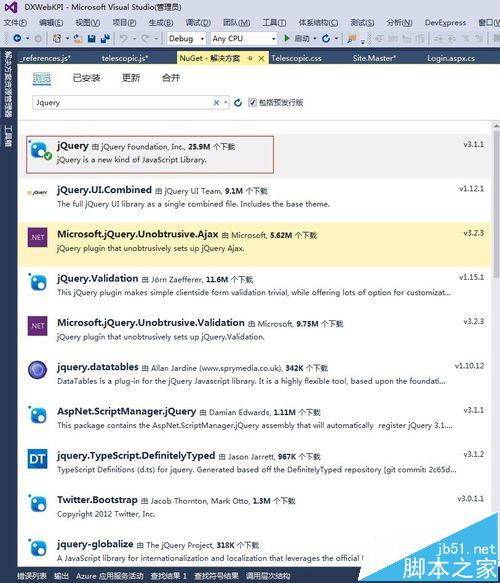Click the green Start debugging button

pyautogui.click(x=287, y=38)
